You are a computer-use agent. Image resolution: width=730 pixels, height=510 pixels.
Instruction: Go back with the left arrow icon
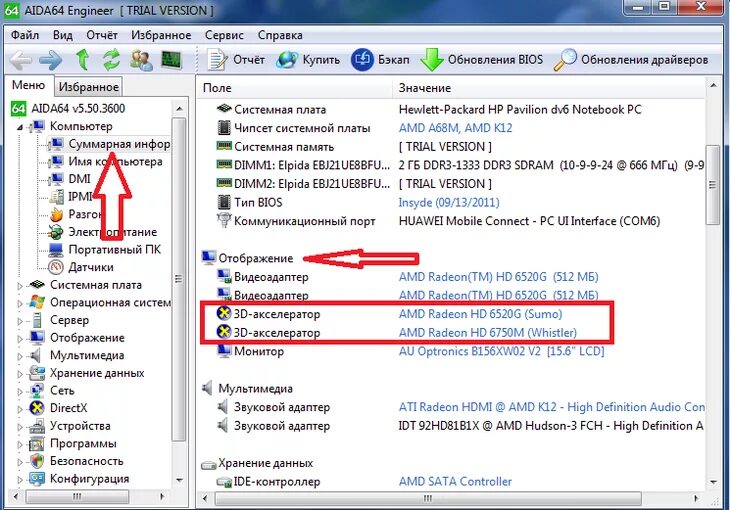(21, 60)
